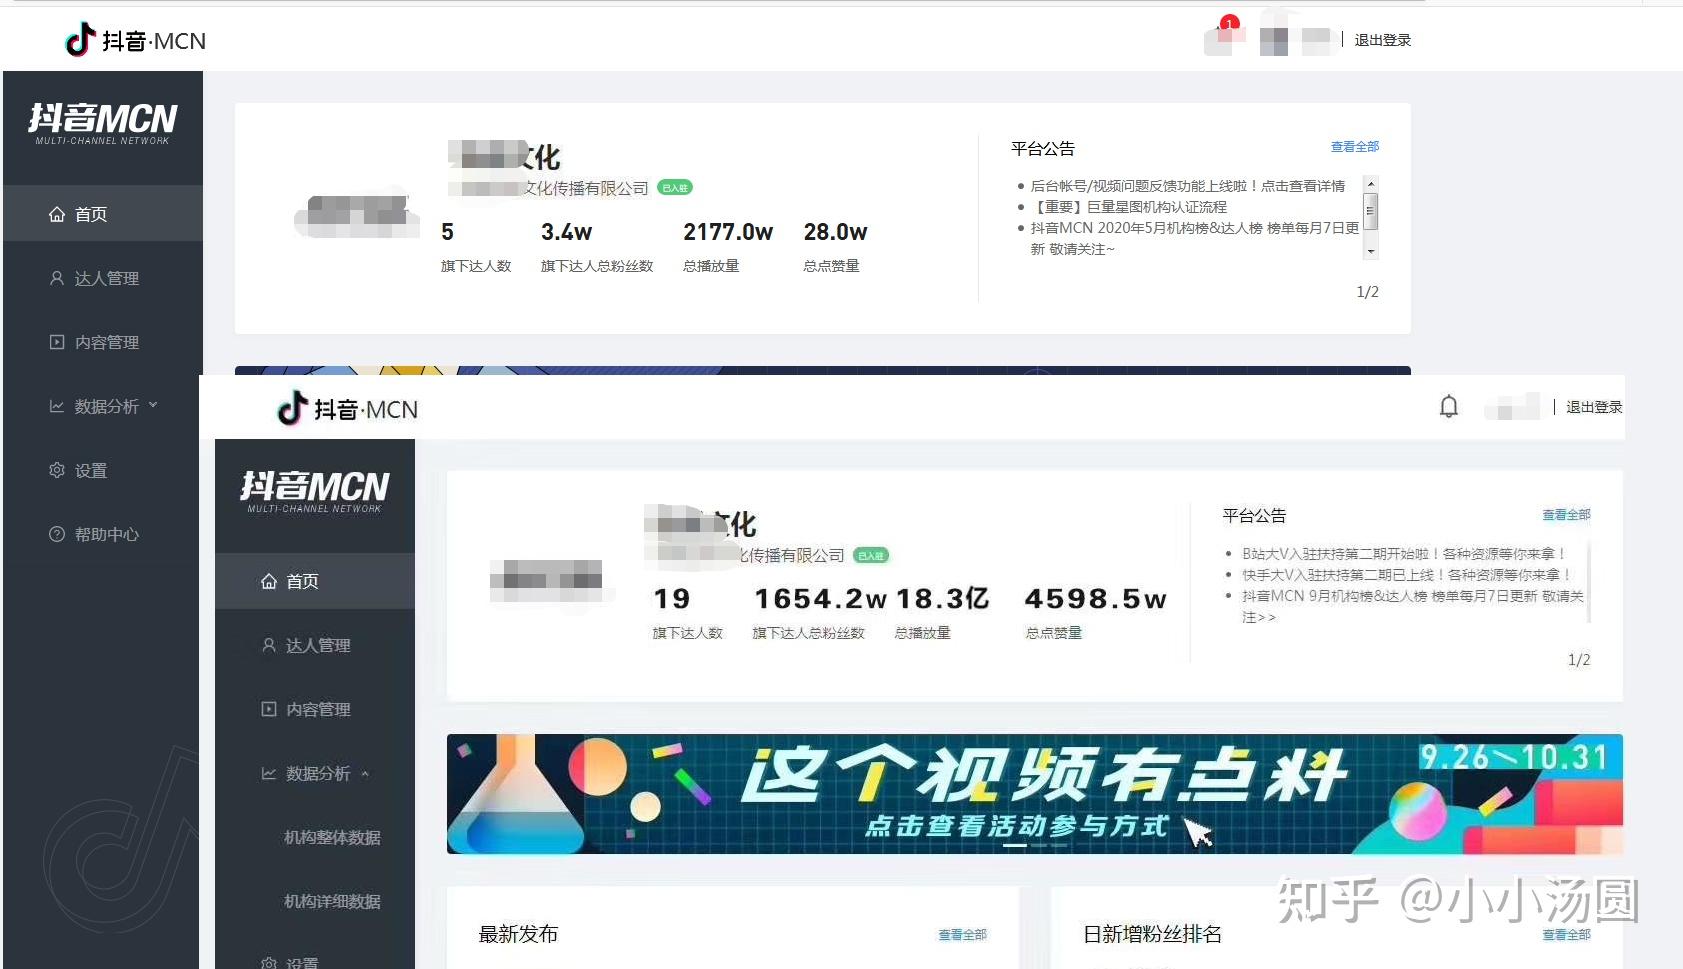Select 首页 in front window sidebar
1683x969 pixels.
tap(314, 580)
